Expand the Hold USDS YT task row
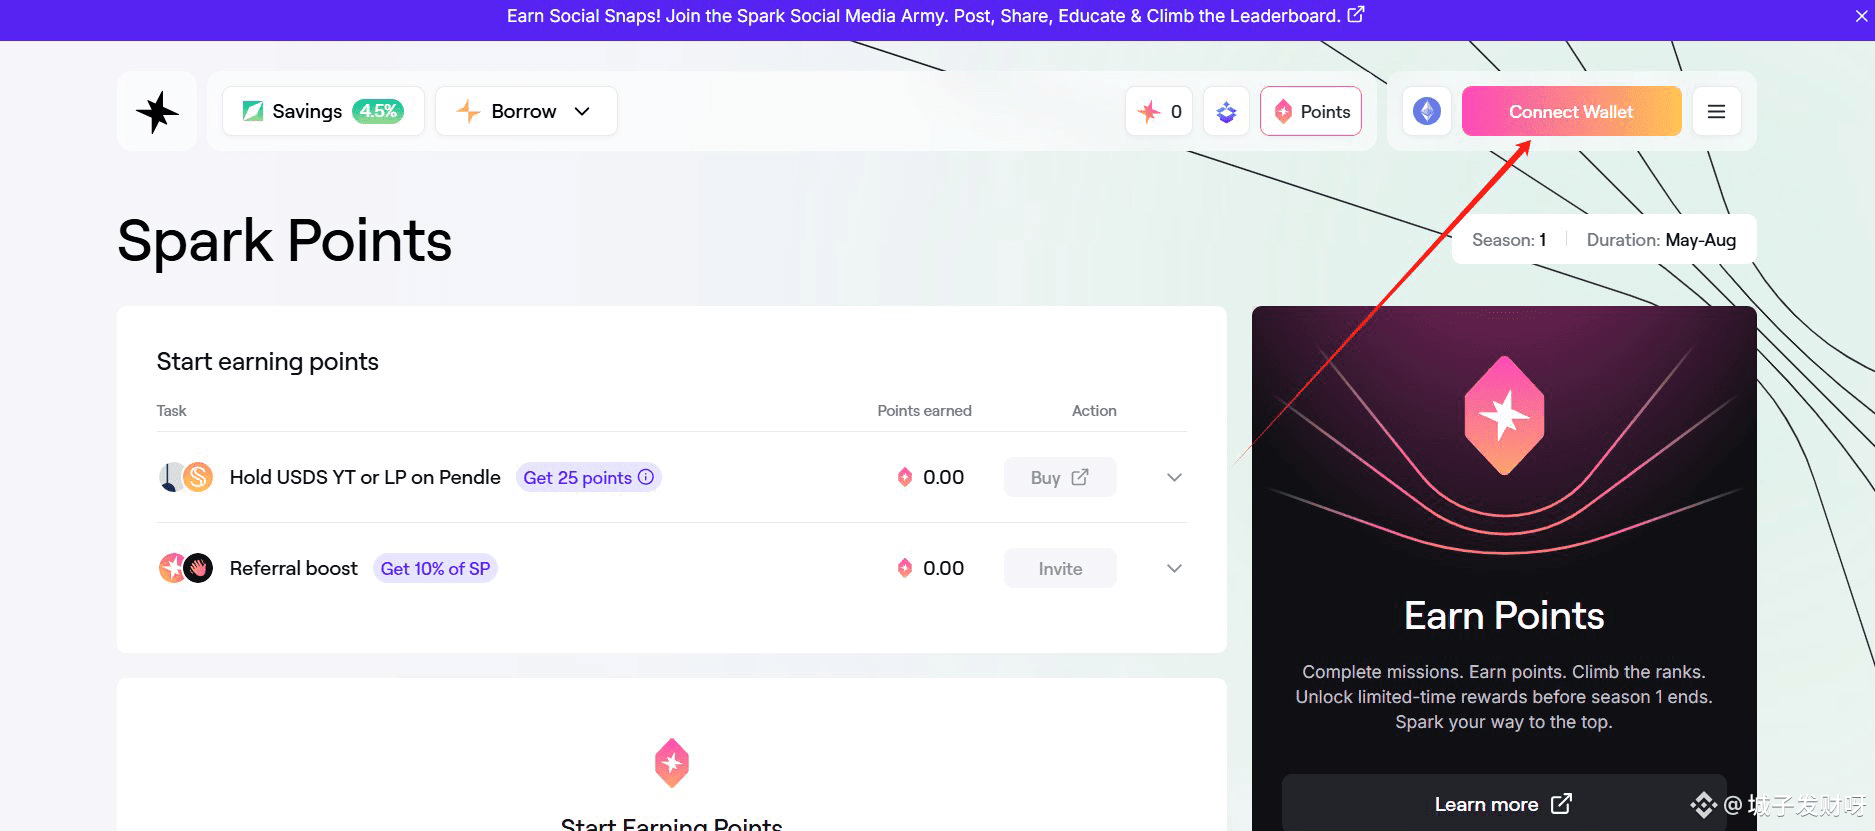 point(1174,477)
